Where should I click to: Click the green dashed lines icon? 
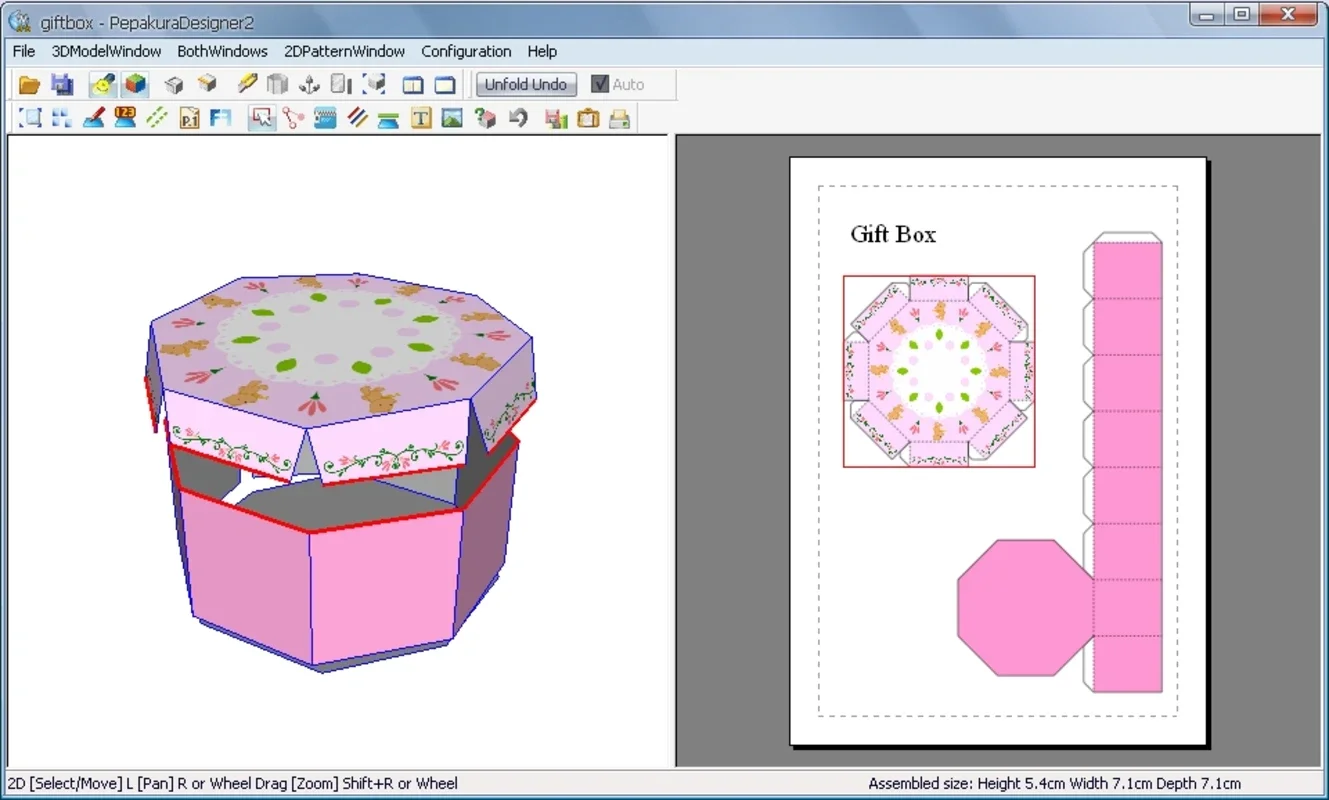(x=157, y=118)
